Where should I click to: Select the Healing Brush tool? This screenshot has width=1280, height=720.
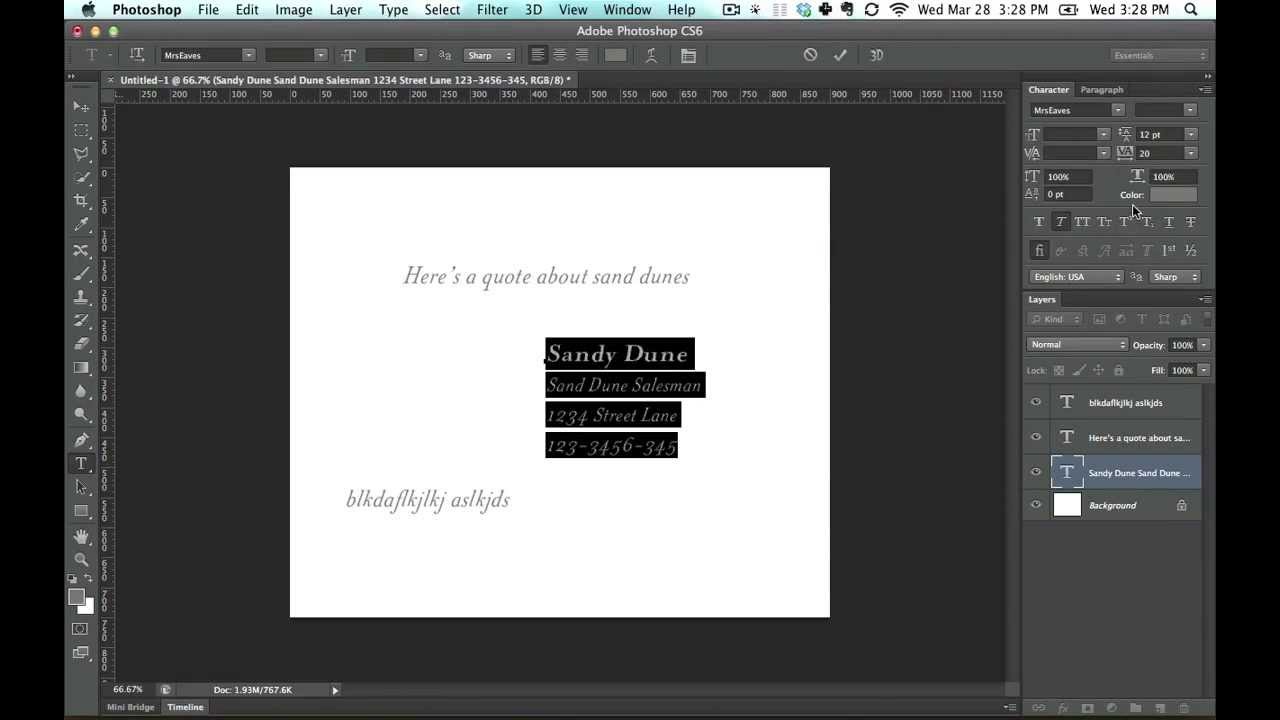click(x=81, y=250)
